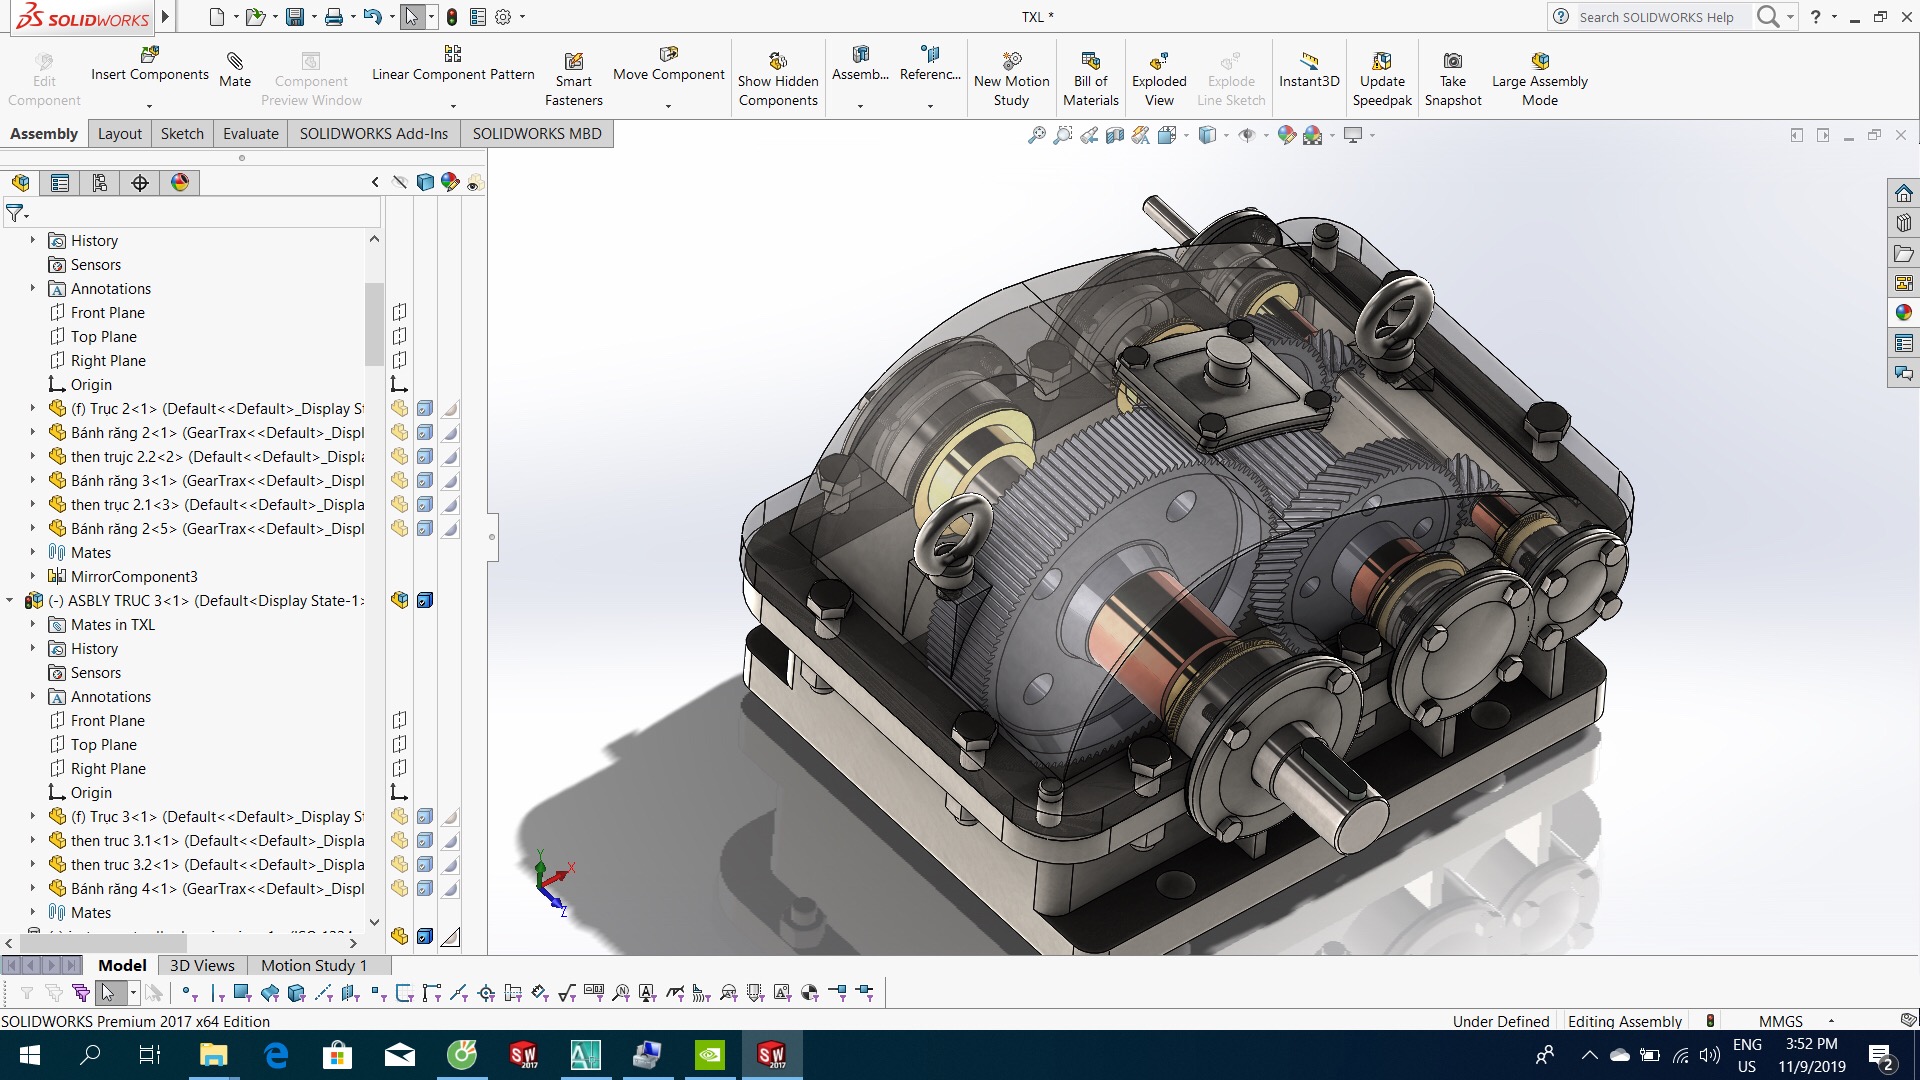Open the Motion Study 1 tab
The width and height of the screenshot is (1920, 1080).
pyautogui.click(x=313, y=965)
